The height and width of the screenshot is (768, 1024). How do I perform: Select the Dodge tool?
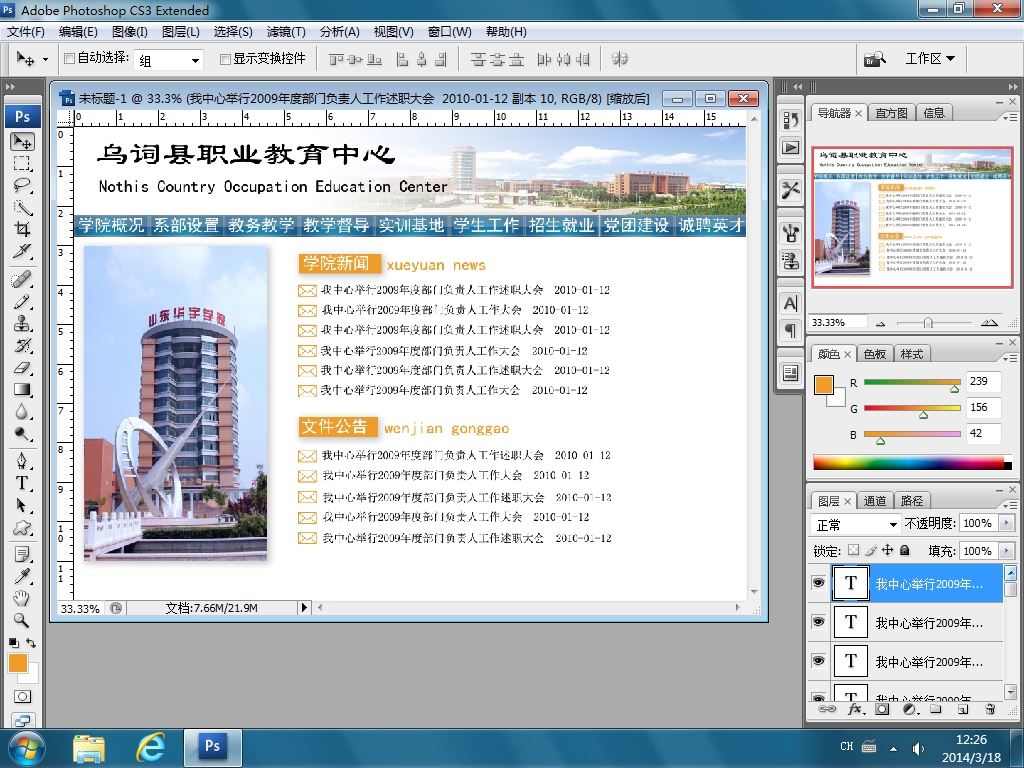point(22,434)
